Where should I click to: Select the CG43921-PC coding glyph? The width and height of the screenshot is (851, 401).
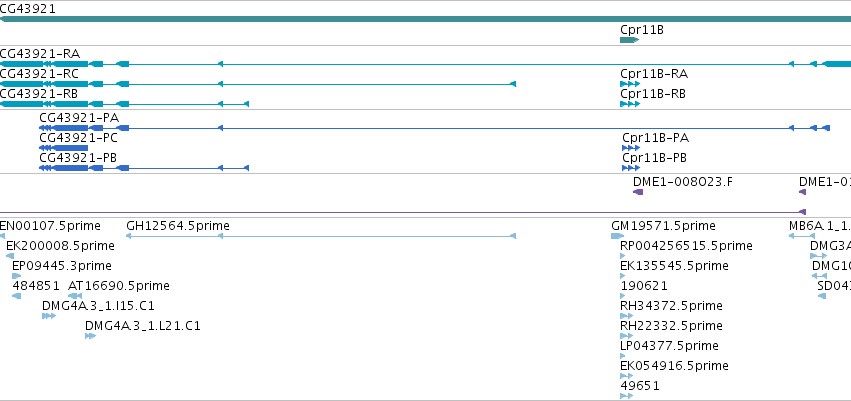pyautogui.click(x=63, y=148)
